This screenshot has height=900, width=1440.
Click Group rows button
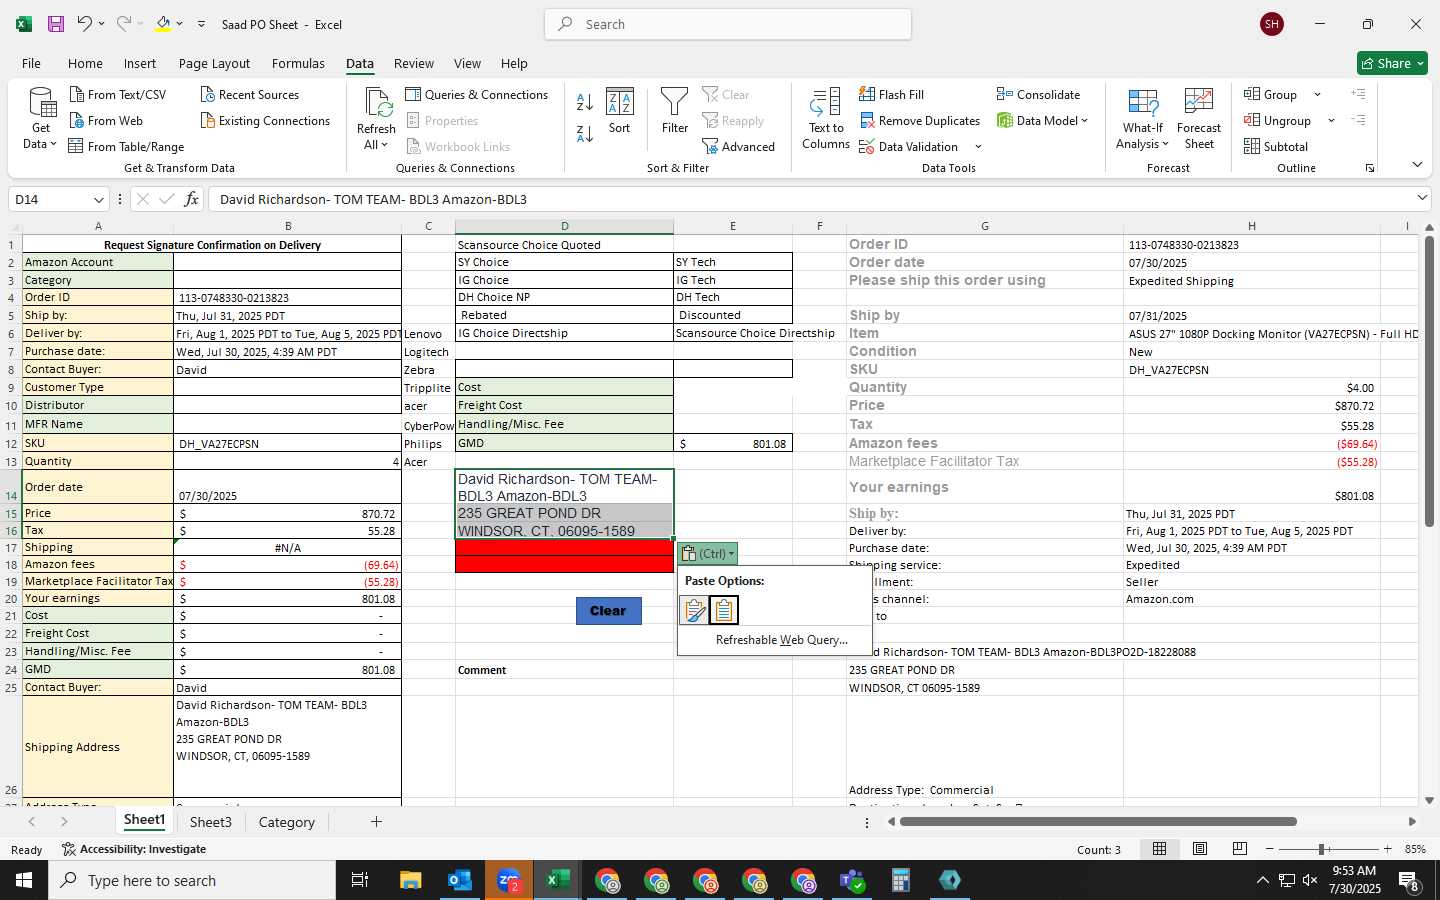[1271, 94]
